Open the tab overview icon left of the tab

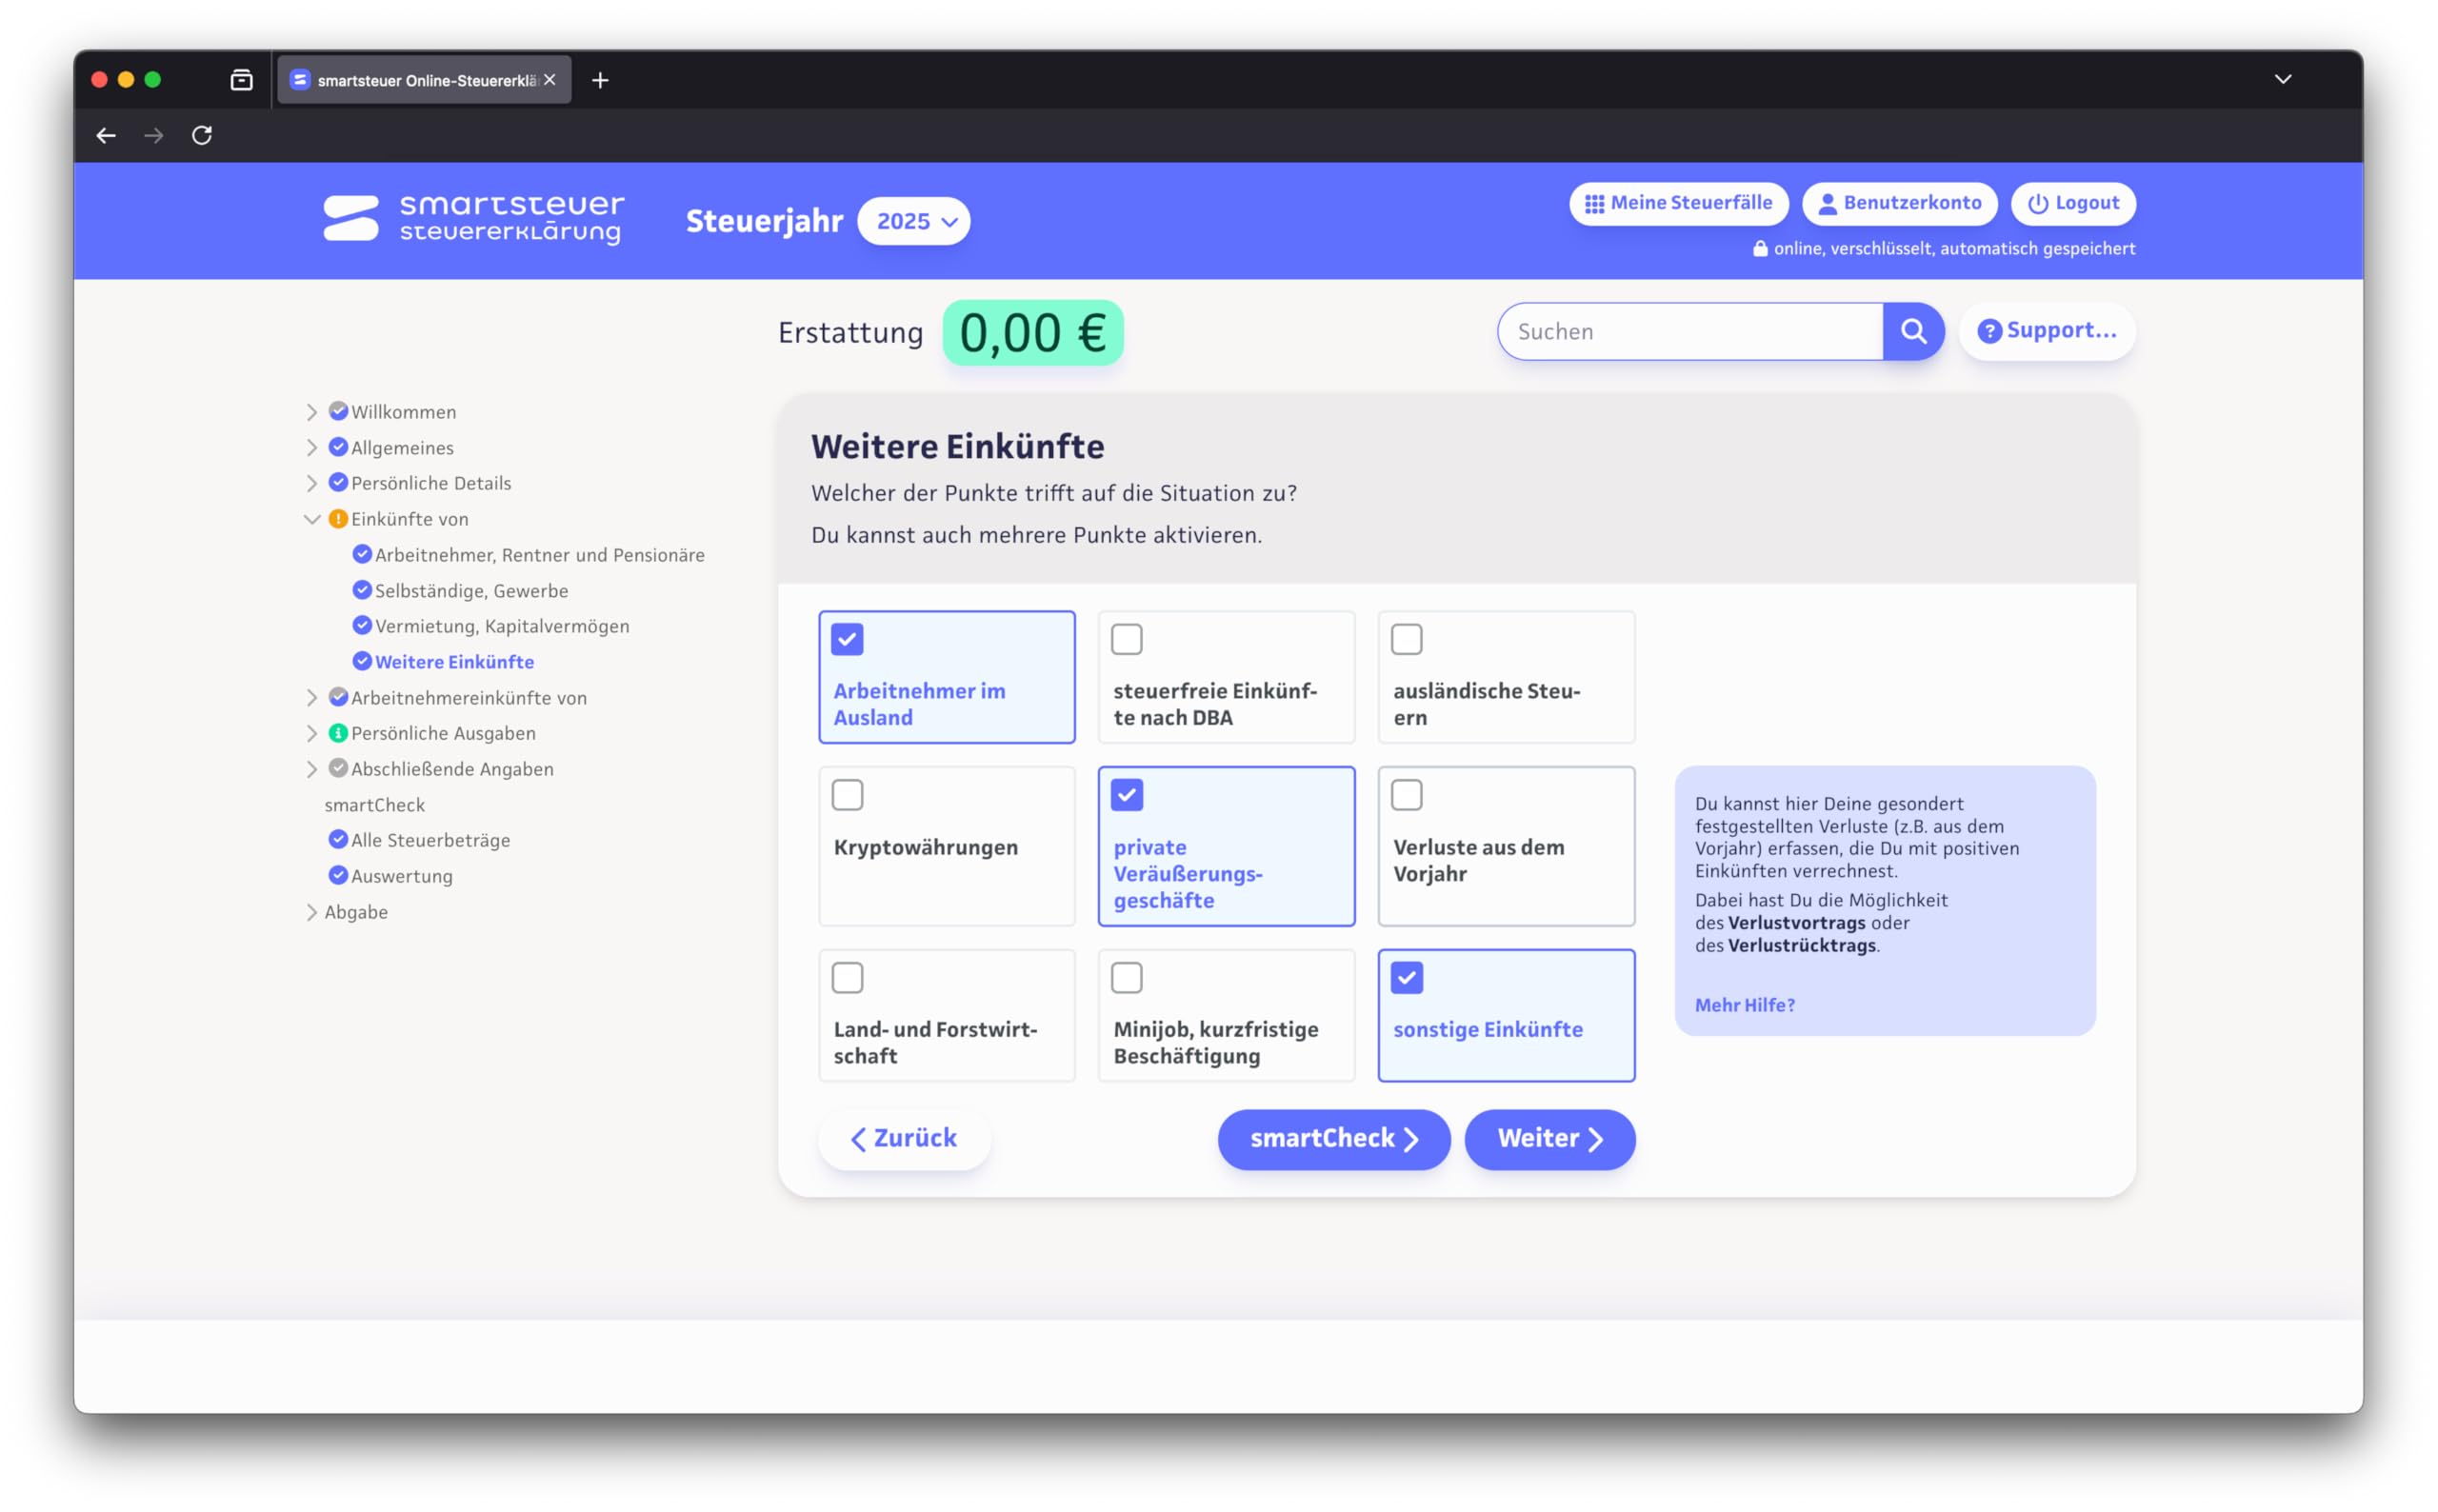tap(241, 80)
